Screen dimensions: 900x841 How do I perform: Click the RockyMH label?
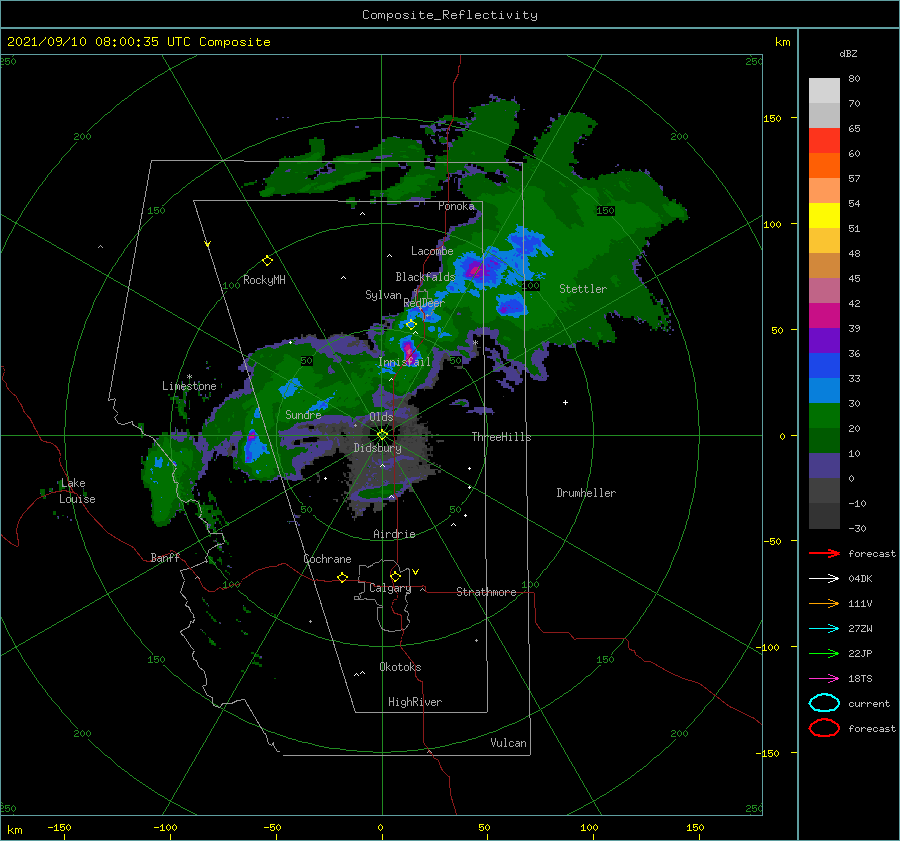coord(264,280)
